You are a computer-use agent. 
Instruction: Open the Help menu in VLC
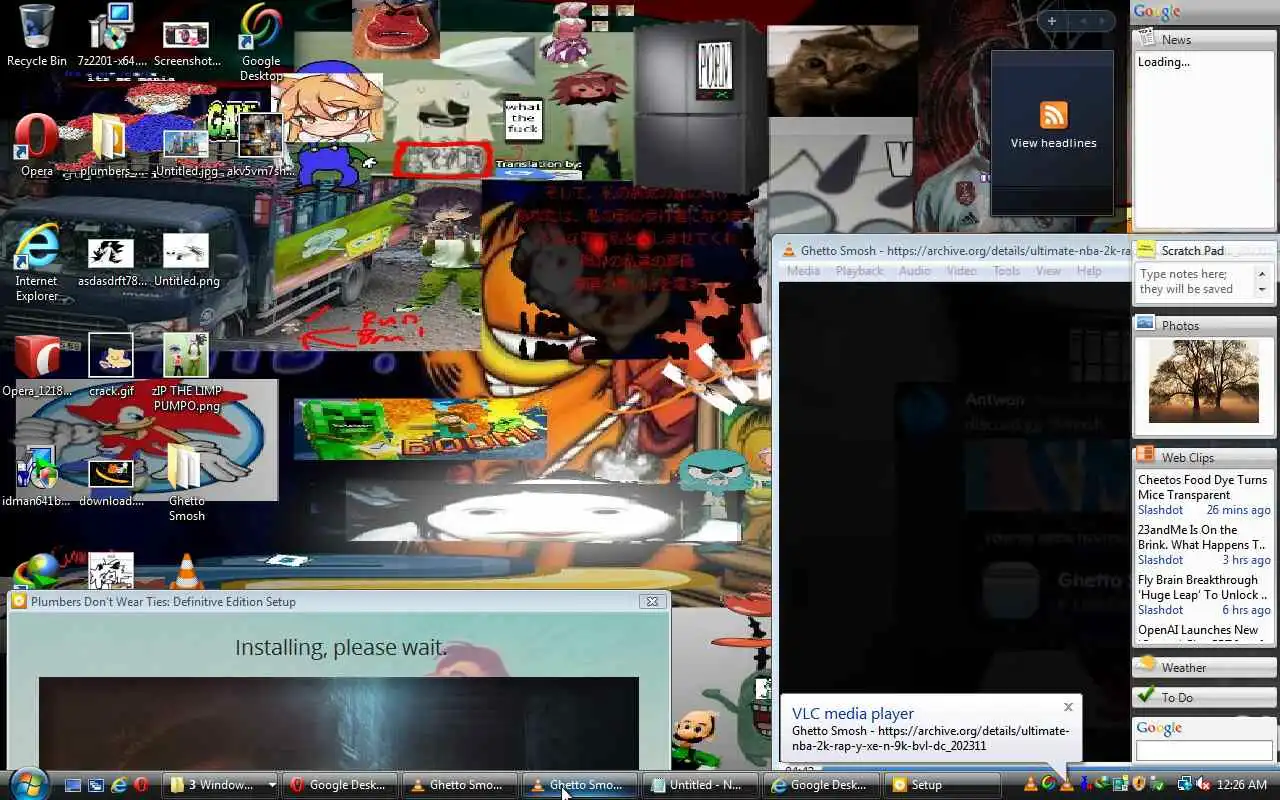tap(1088, 271)
